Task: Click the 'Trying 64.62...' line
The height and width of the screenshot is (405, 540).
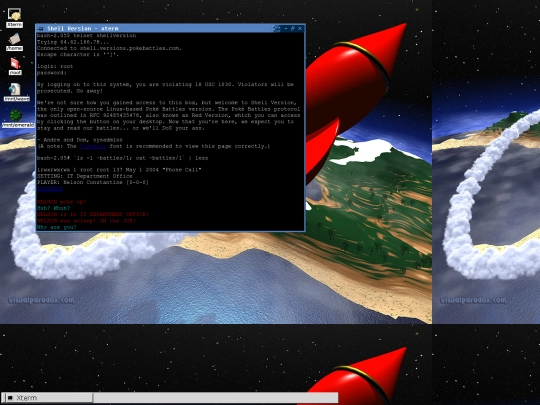Action: click(73, 42)
